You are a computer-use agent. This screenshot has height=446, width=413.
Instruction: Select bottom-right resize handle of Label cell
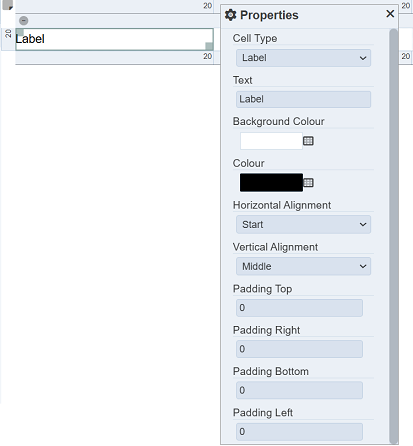(x=209, y=46)
